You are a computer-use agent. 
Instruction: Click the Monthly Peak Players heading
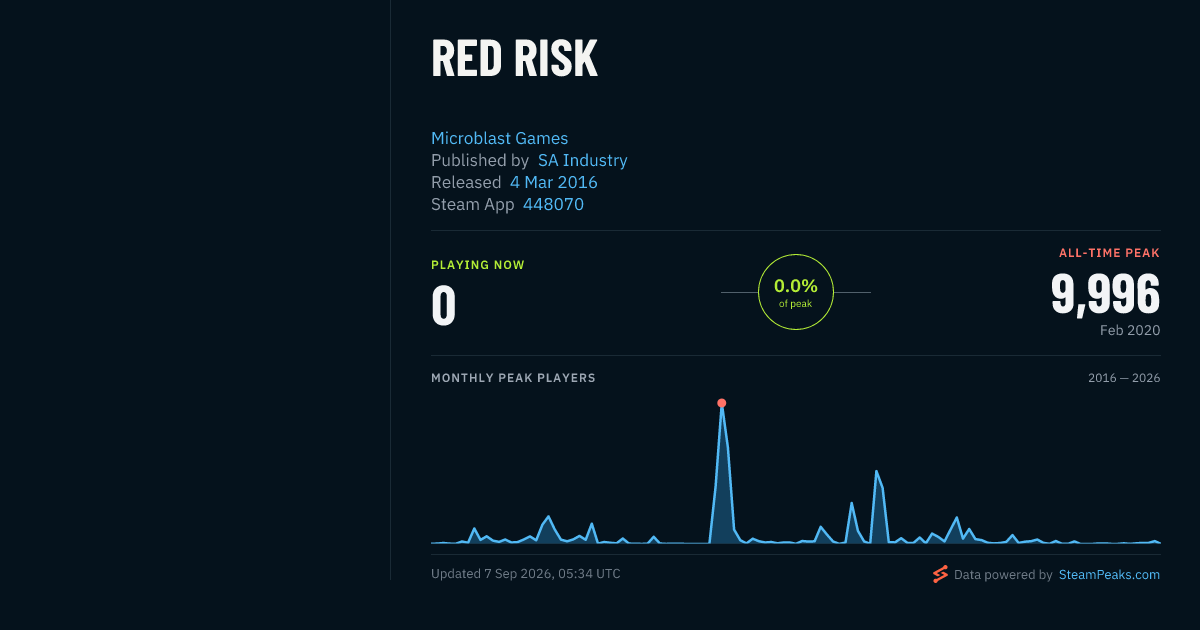pyautogui.click(x=513, y=378)
